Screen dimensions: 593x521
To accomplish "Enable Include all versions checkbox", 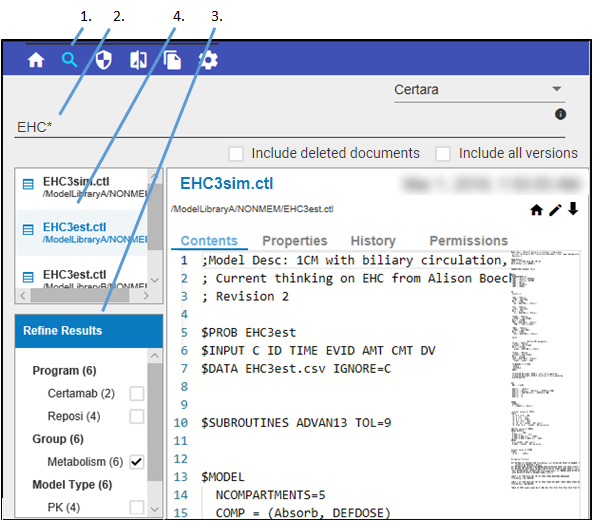I will coord(443,154).
